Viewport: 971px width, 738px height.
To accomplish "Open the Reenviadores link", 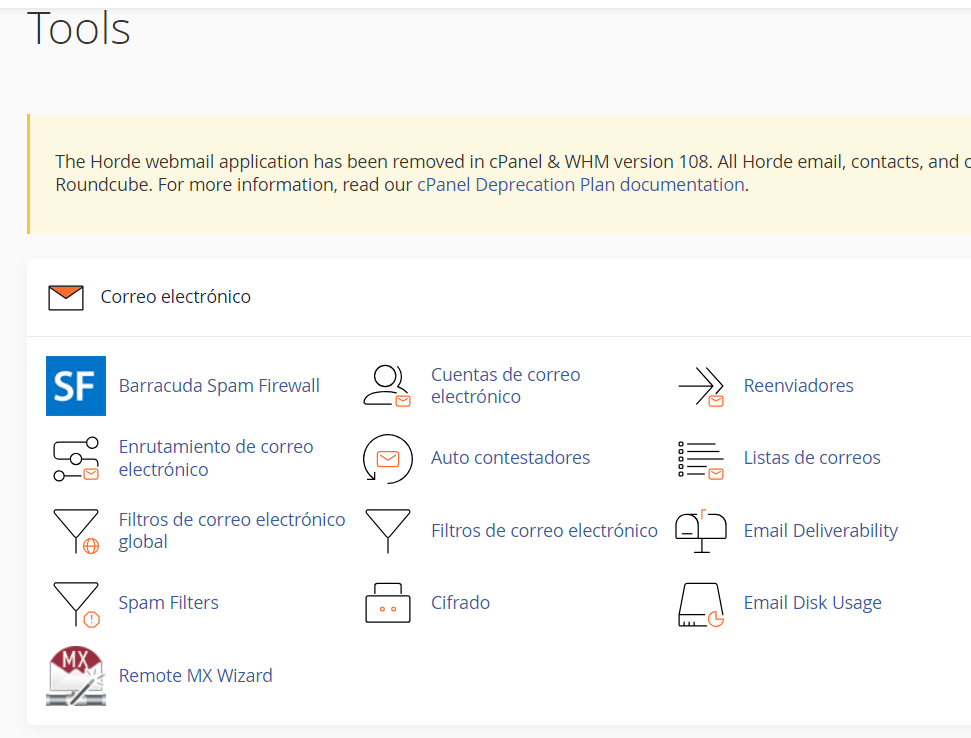I will point(798,386).
